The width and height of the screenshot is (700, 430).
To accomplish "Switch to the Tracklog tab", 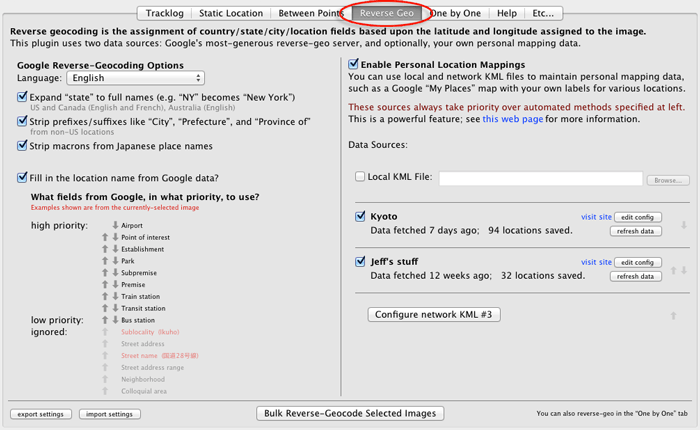I will tap(164, 13).
